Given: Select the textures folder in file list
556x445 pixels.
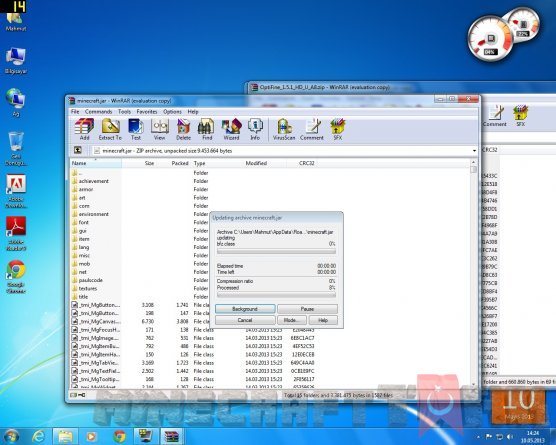Looking at the screenshot, I should 88,288.
